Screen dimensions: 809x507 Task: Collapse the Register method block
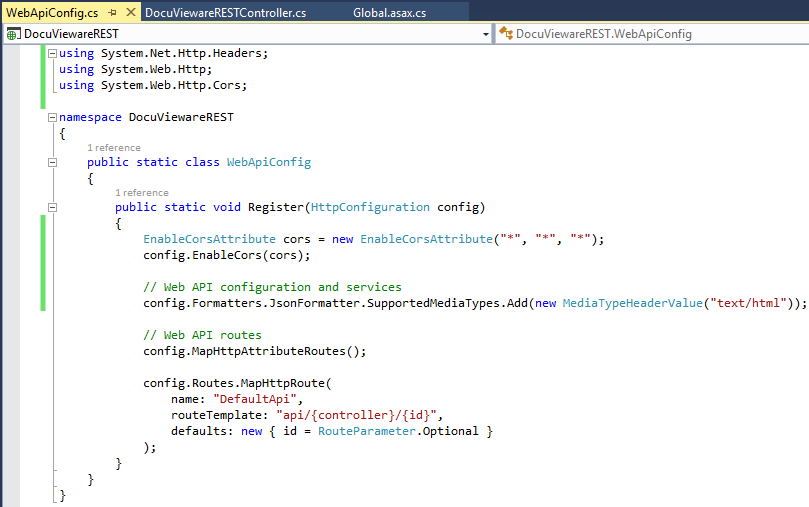52,207
